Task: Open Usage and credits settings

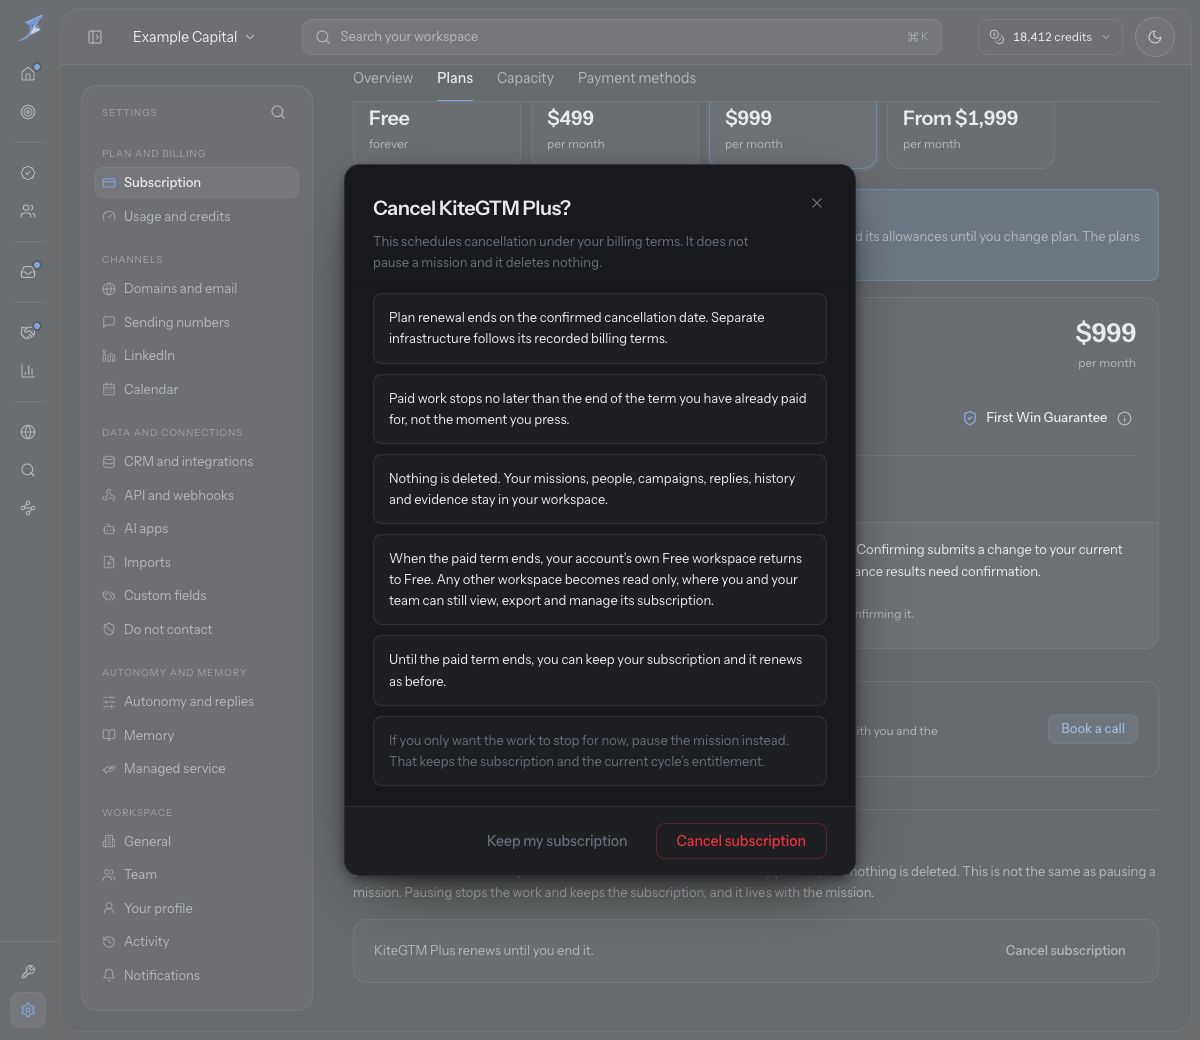Action: (x=197, y=216)
